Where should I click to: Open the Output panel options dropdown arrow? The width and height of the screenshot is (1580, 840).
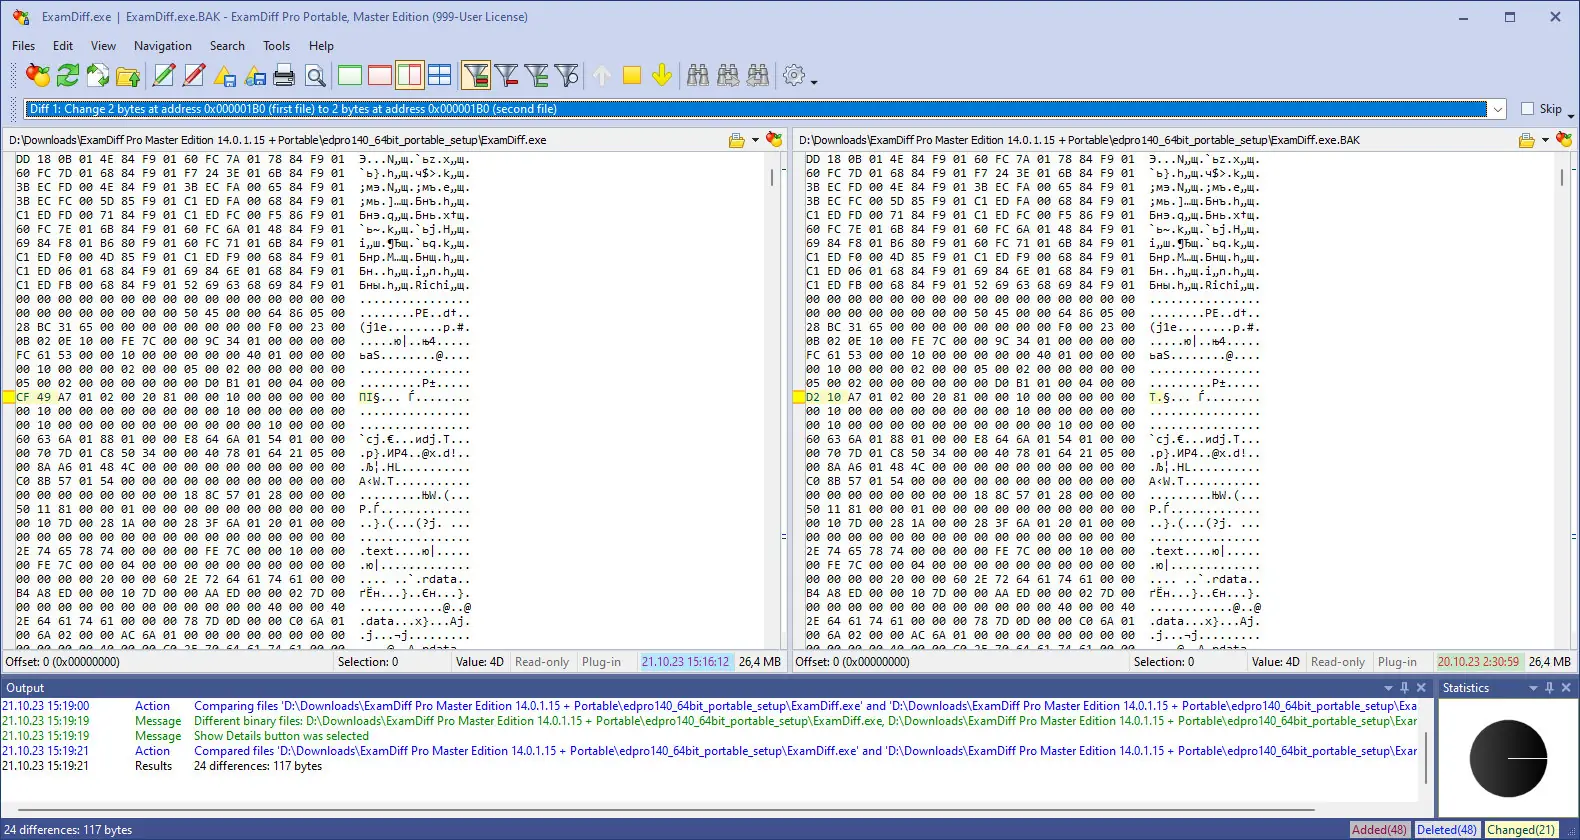click(x=1388, y=688)
